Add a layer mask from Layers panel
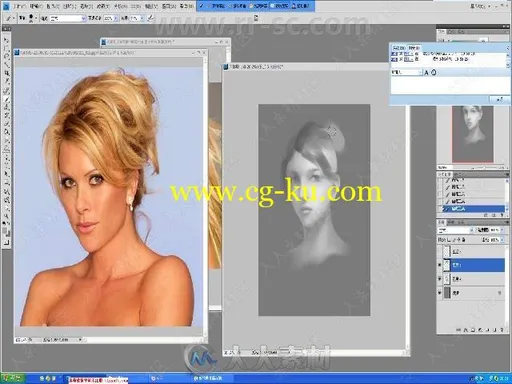Screen dimensions: 512x384 pos(473,330)
